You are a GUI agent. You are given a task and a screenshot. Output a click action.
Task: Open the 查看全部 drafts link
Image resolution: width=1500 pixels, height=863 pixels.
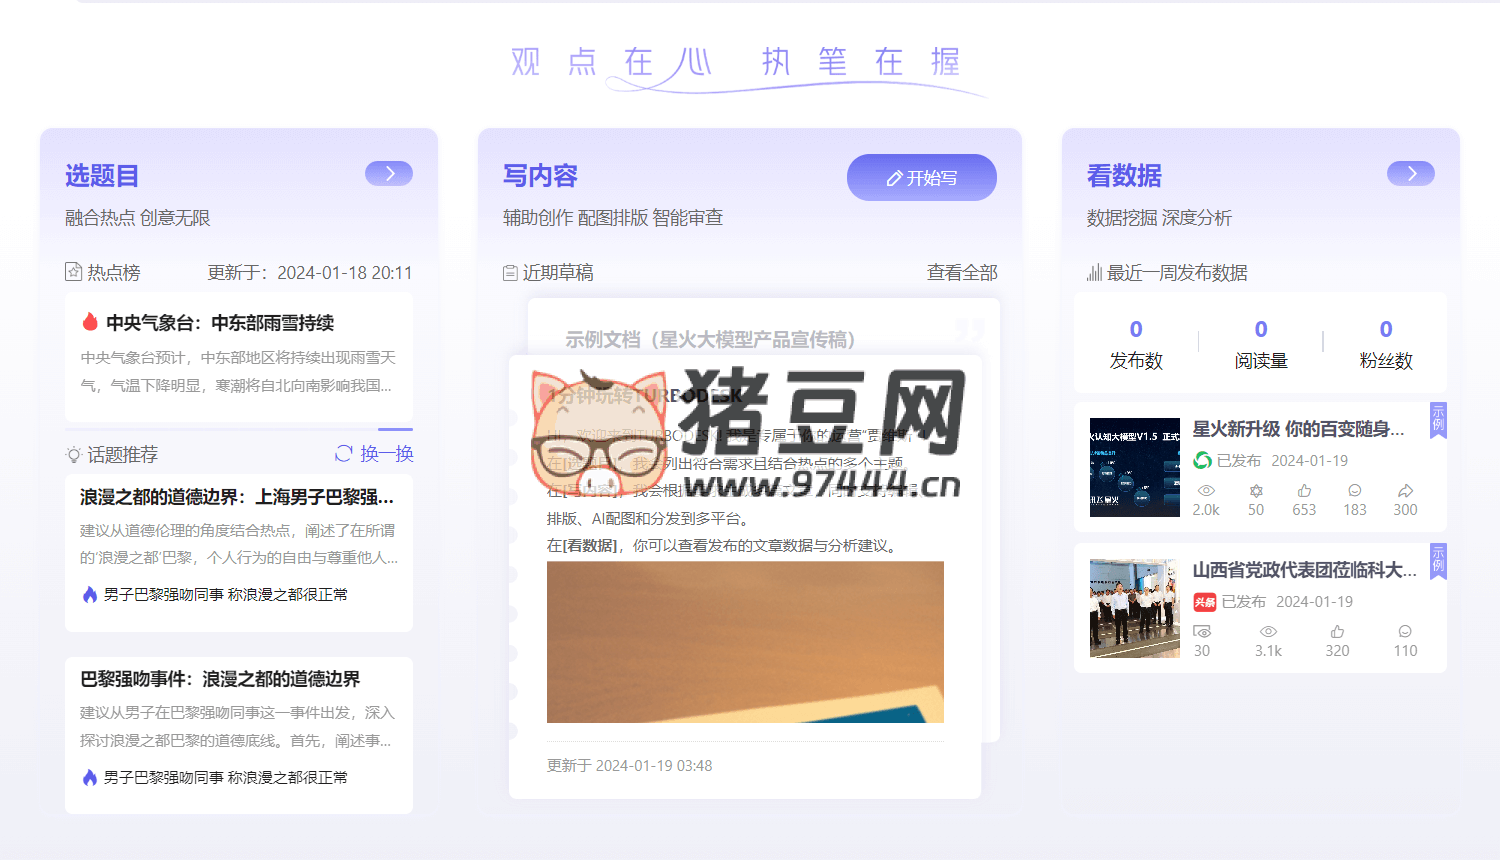pos(962,273)
